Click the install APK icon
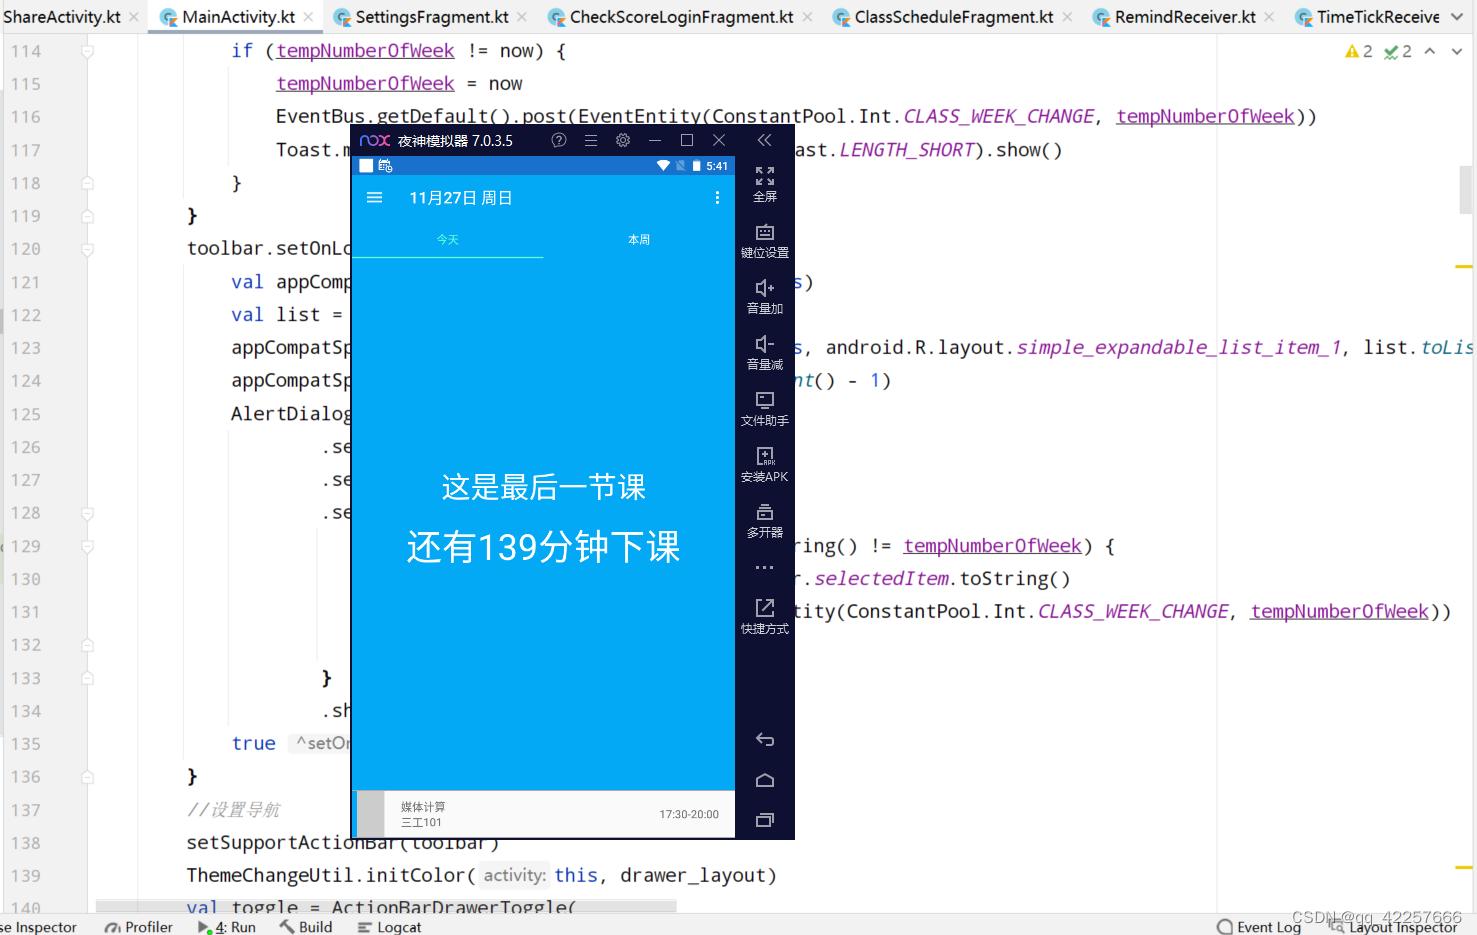 tap(765, 456)
